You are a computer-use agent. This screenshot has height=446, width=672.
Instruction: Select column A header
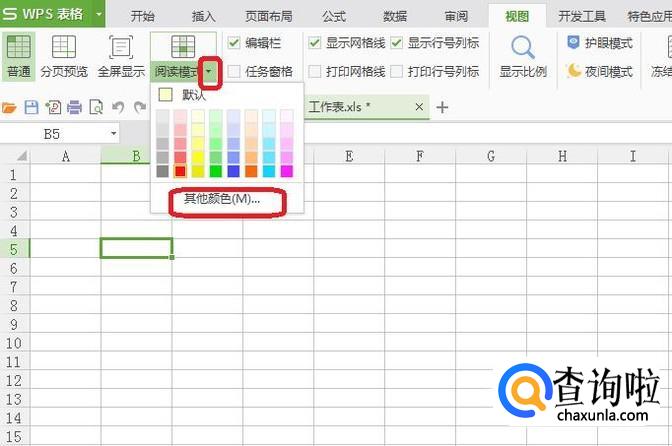[66, 156]
